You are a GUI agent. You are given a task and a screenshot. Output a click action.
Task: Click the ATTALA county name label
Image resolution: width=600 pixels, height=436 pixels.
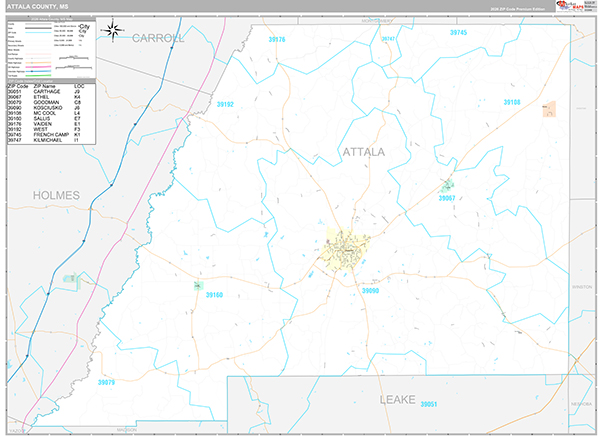(x=363, y=152)
